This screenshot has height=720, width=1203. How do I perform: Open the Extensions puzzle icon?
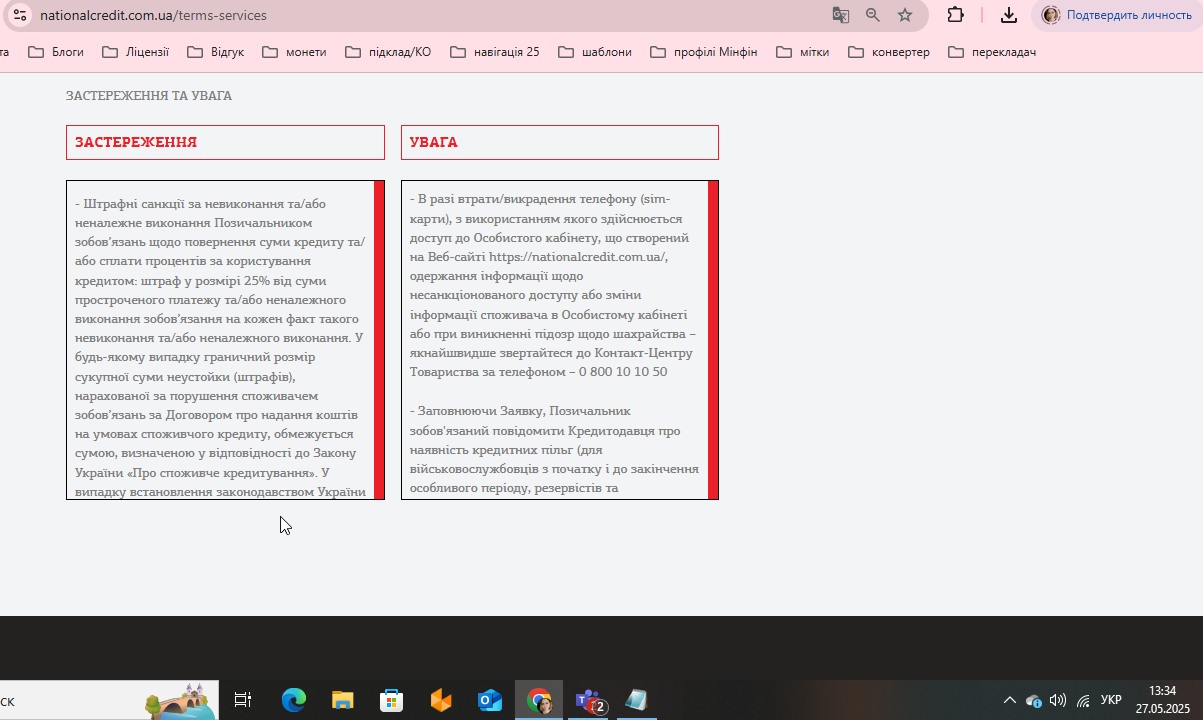pyautogui.click(x=956, y=15)
